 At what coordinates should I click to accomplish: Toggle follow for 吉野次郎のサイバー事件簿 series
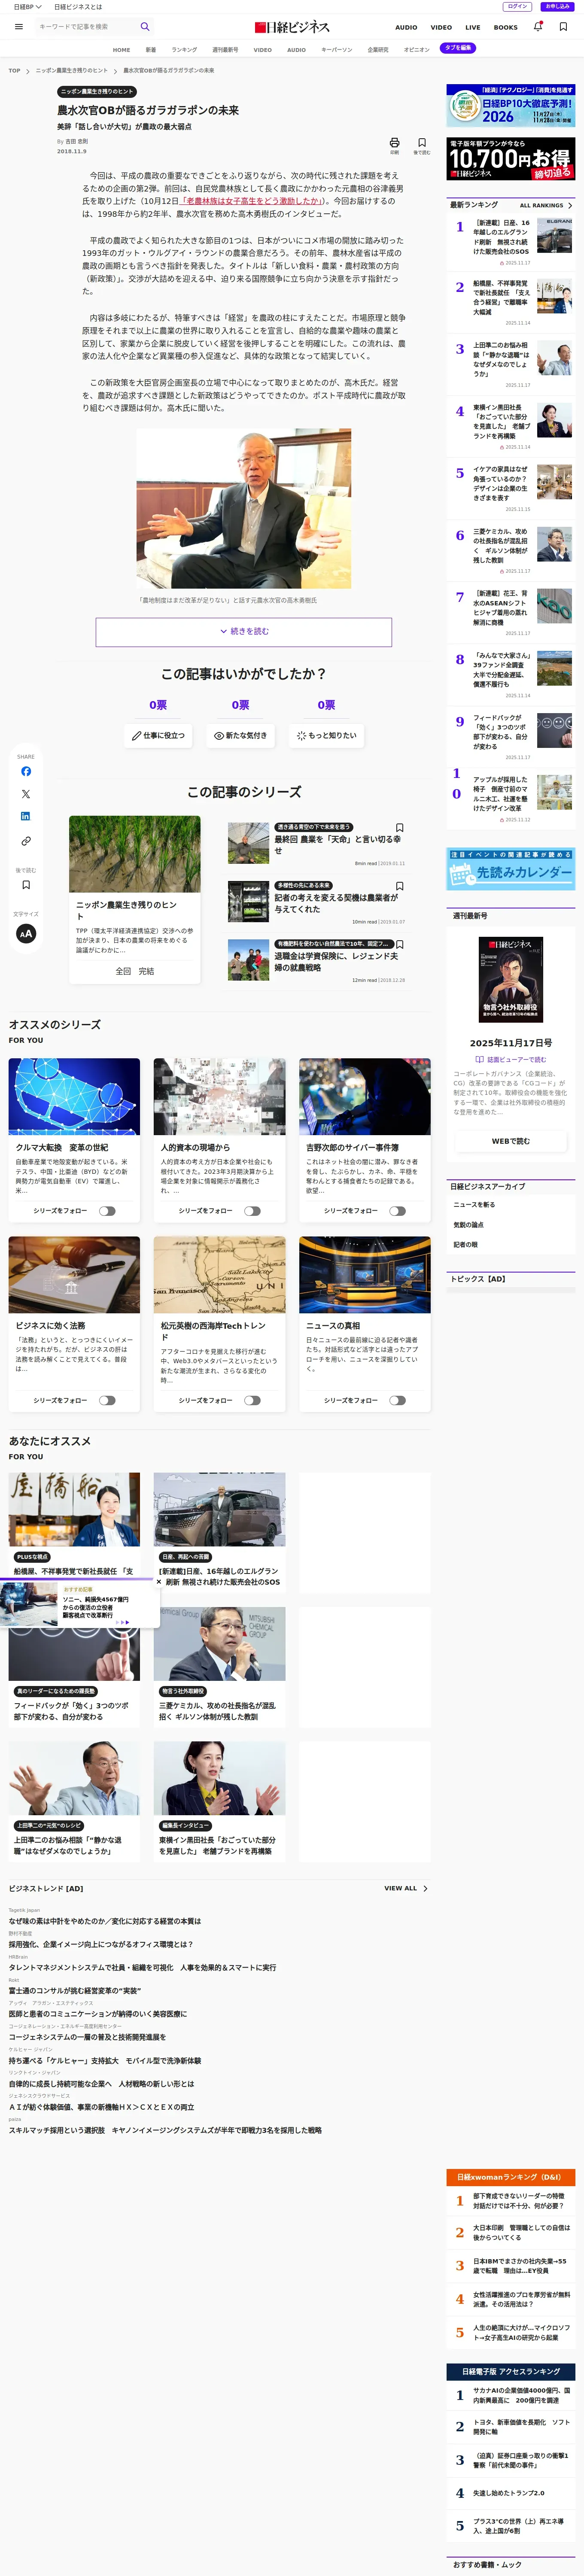pos(397,1211)
